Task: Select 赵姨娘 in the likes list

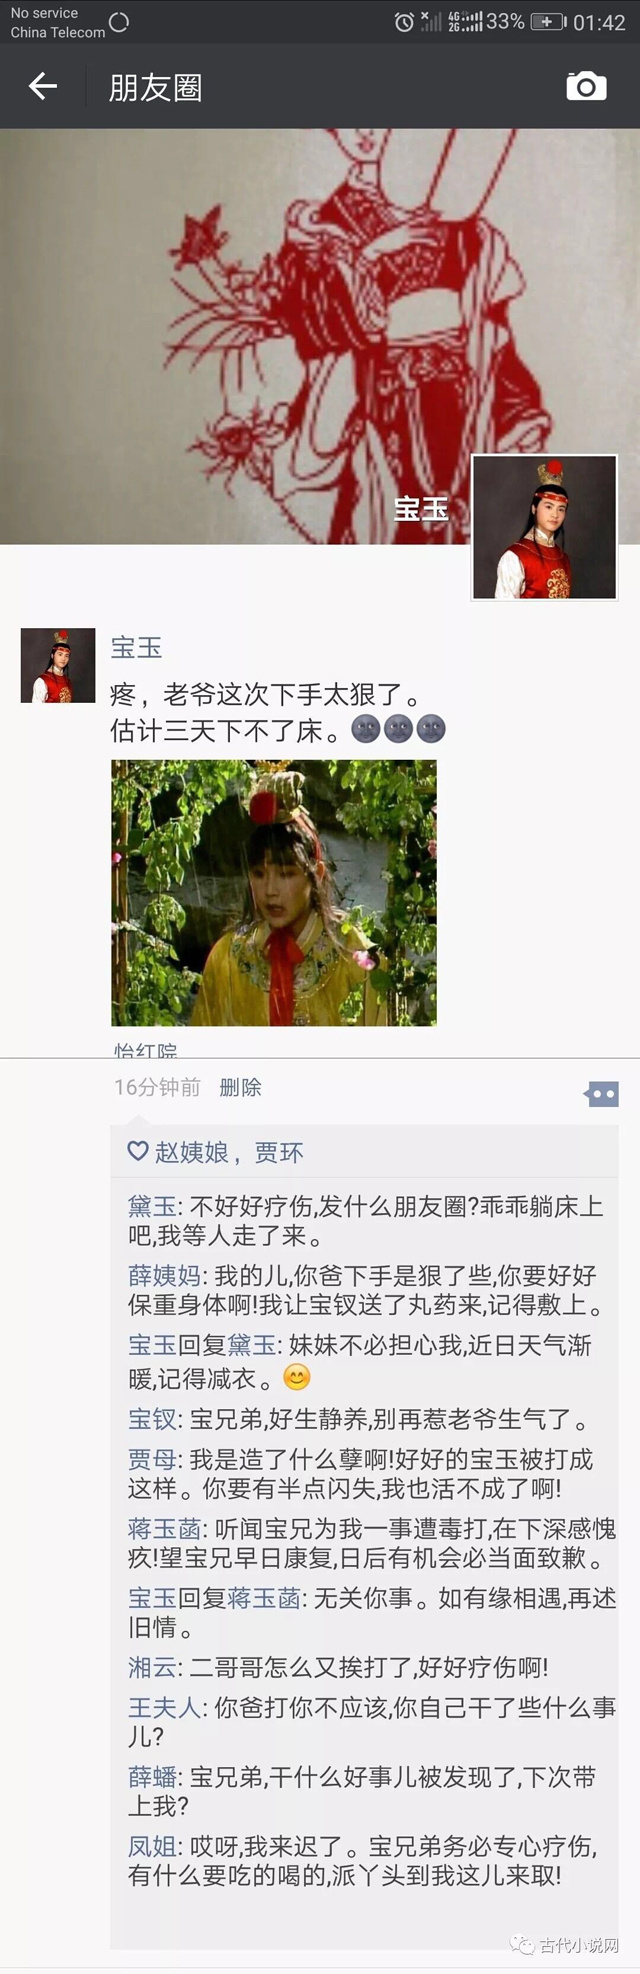Action: pyautogui.click(x=192, y=1152)
